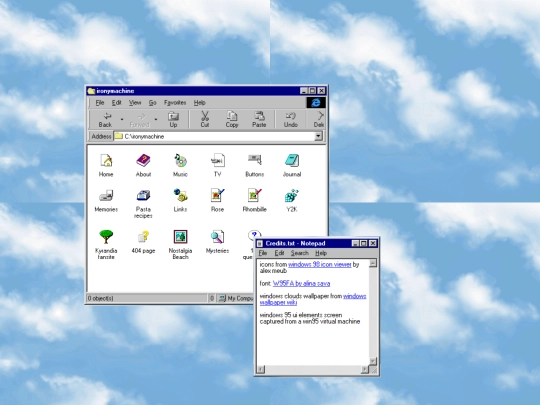This screenshot has height=405, width=540.
Task: Click the Up folder toolbar button
Action: pyautogui.click(x=173, y=120)
